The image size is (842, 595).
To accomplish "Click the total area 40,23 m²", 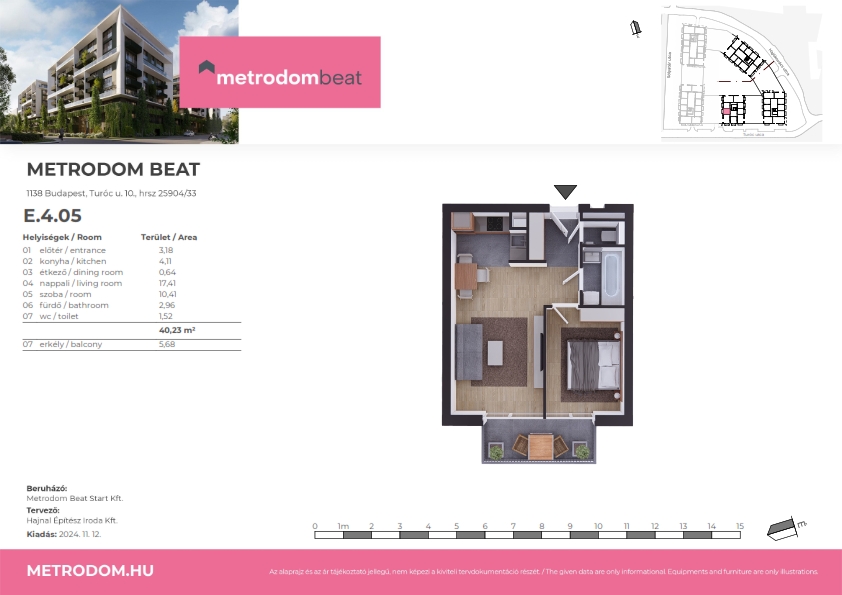I will [x=177, y=330].
